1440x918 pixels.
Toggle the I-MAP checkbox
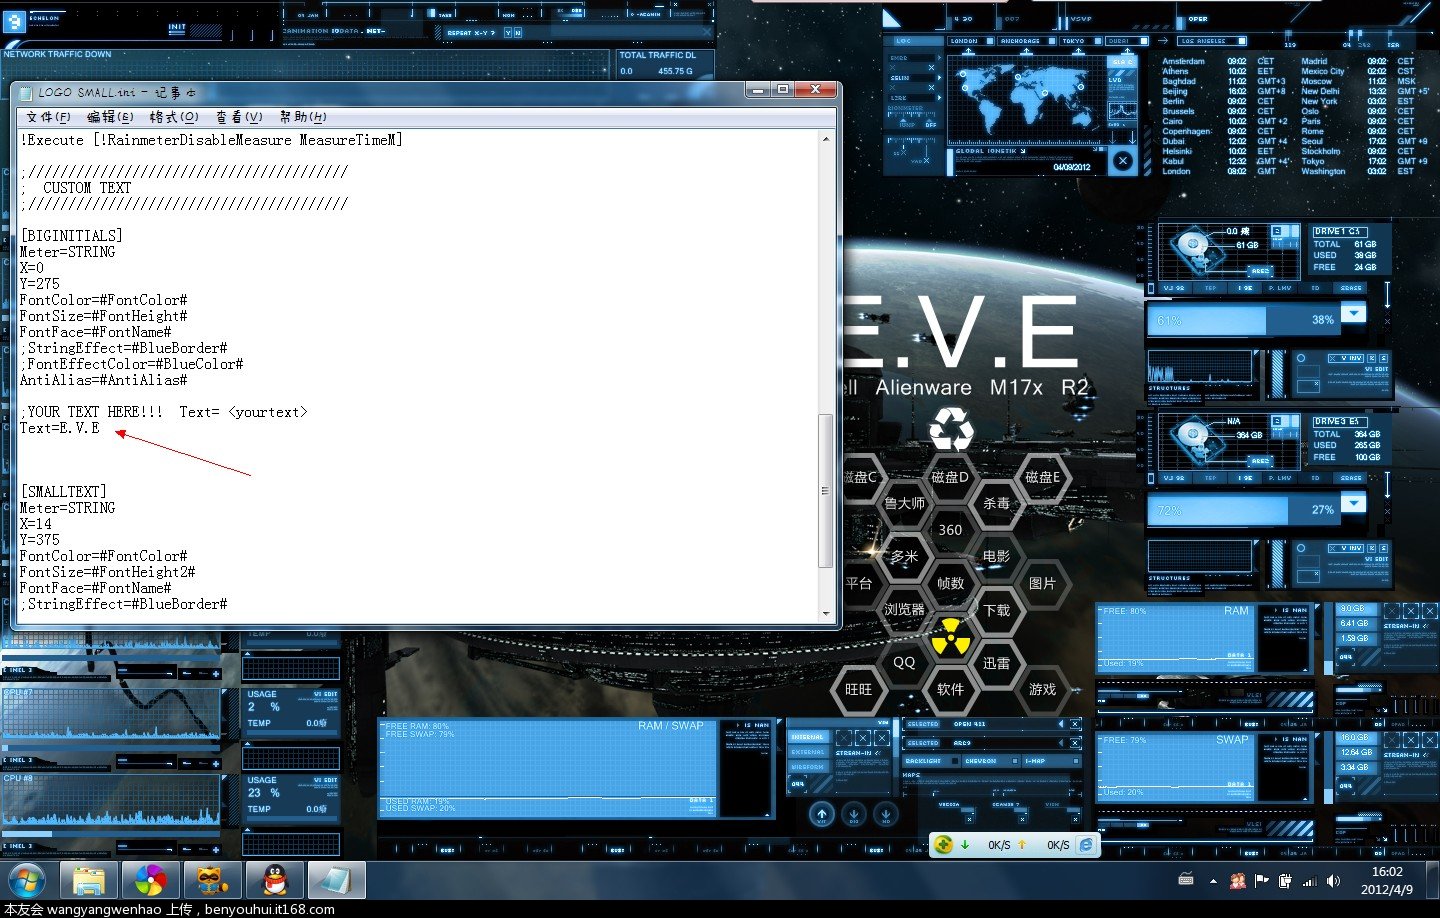pos(1074,761)
